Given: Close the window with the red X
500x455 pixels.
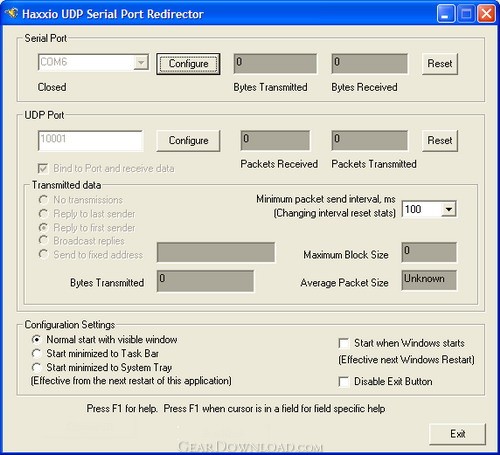Looking at the screenshot, I should [486, 14].
